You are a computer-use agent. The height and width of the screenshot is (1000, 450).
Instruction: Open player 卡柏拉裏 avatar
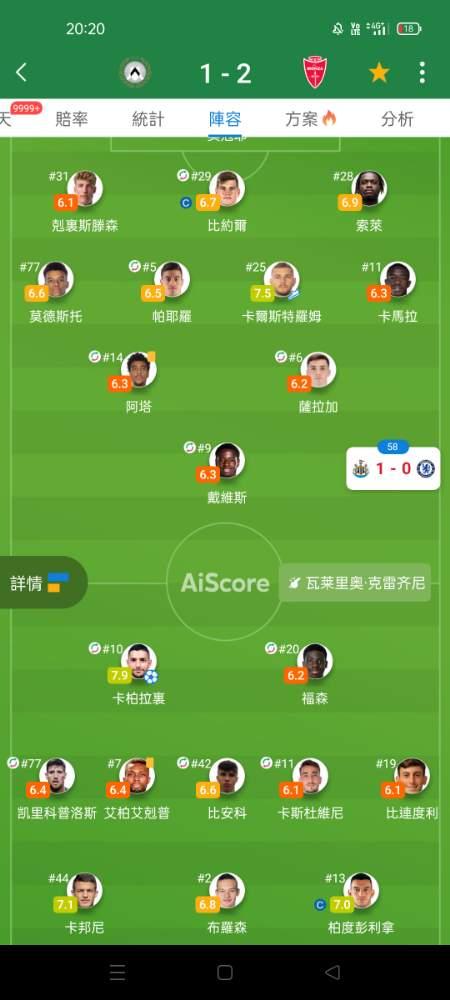[x=139, y=661]
